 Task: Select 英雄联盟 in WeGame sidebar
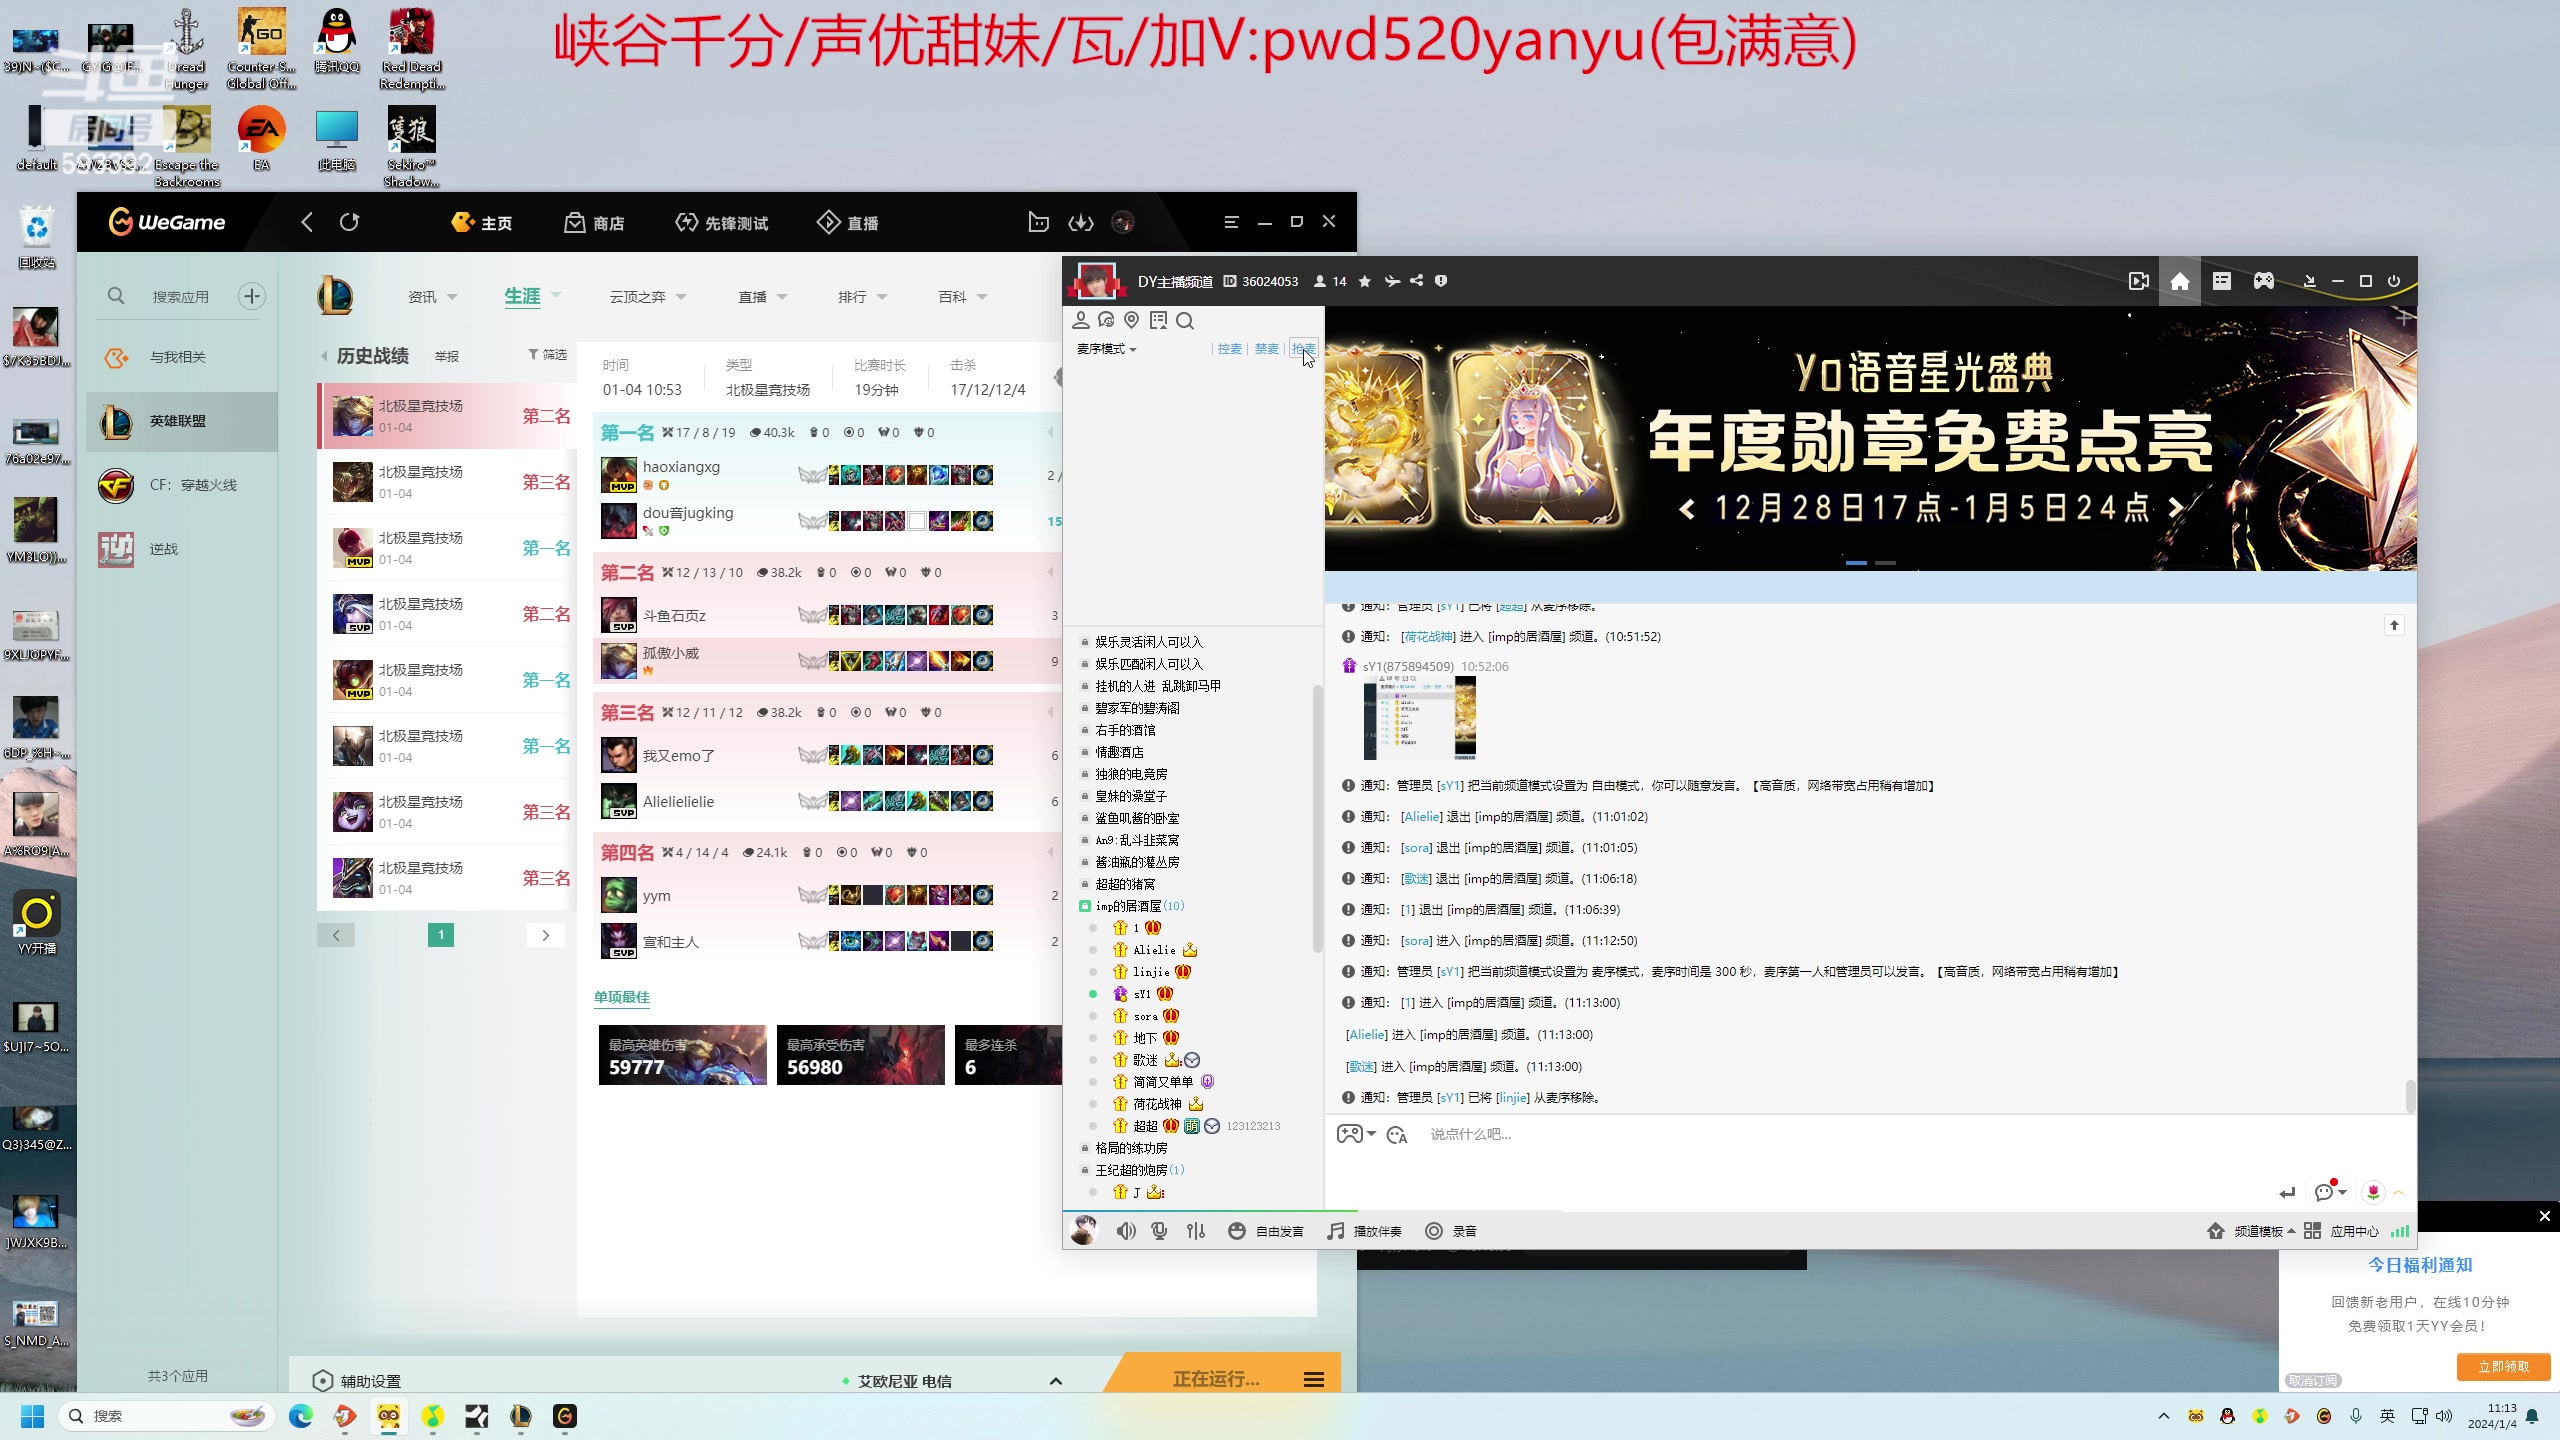click(181, 421)
